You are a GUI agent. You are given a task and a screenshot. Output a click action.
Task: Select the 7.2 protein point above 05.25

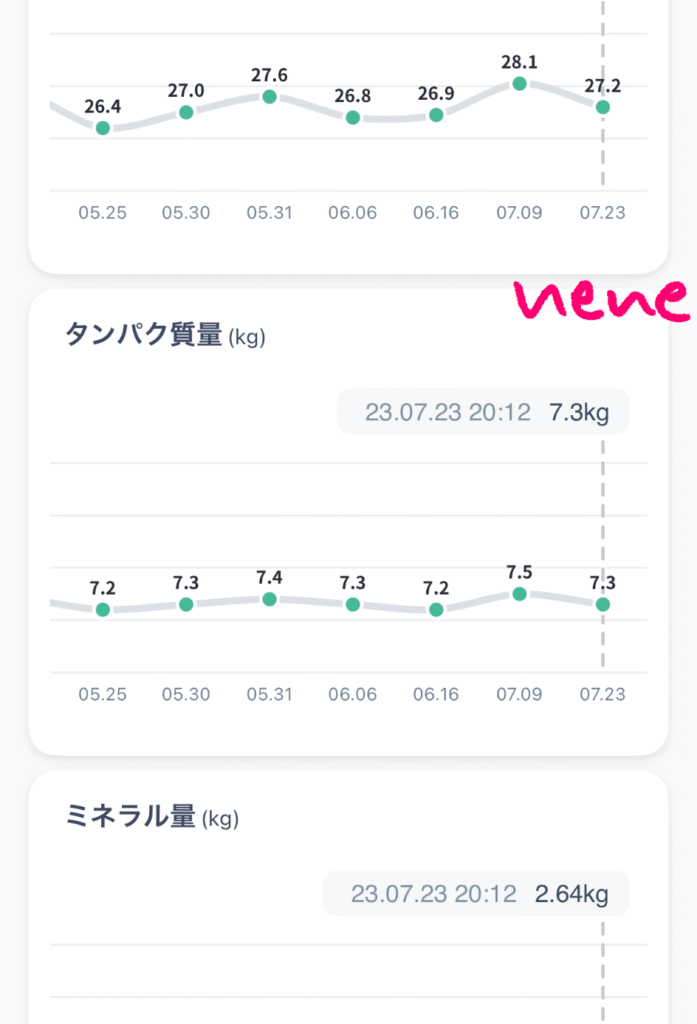[x=102, y=609]
